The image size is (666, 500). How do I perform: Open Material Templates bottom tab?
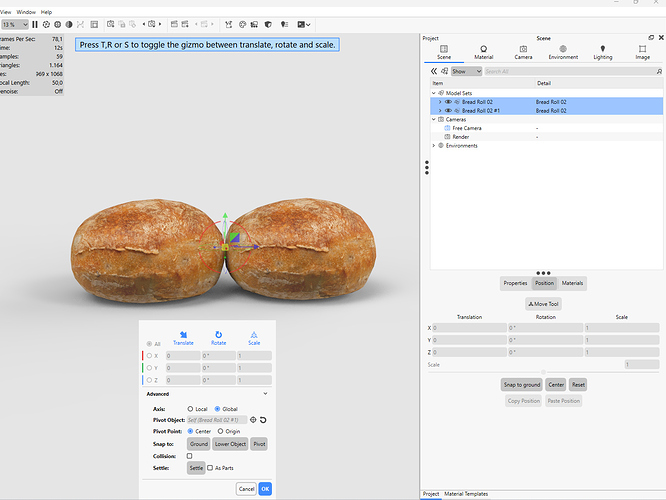click(x=466, y=494)
